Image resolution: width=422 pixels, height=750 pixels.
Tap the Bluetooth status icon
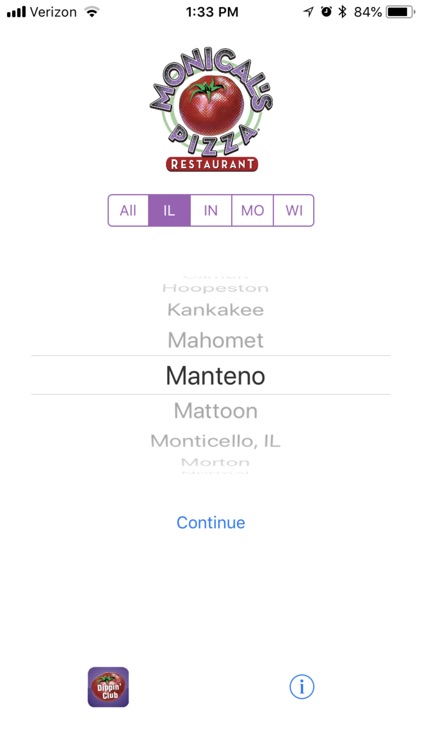342,12
